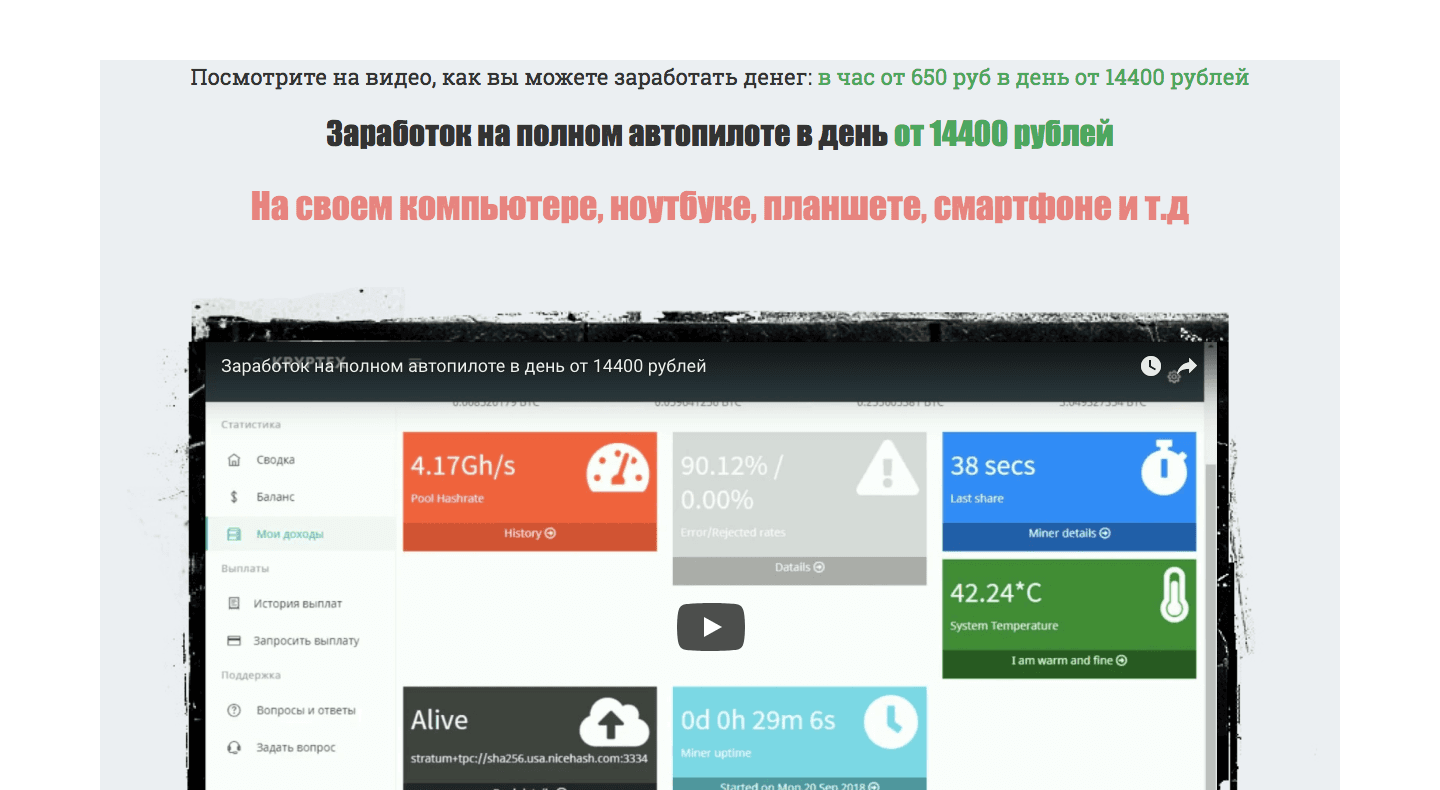This screenshot has height=790, width=1440.
Task: Click the question mark icon beside Вопросы и ответы
Action: point(235,710)
